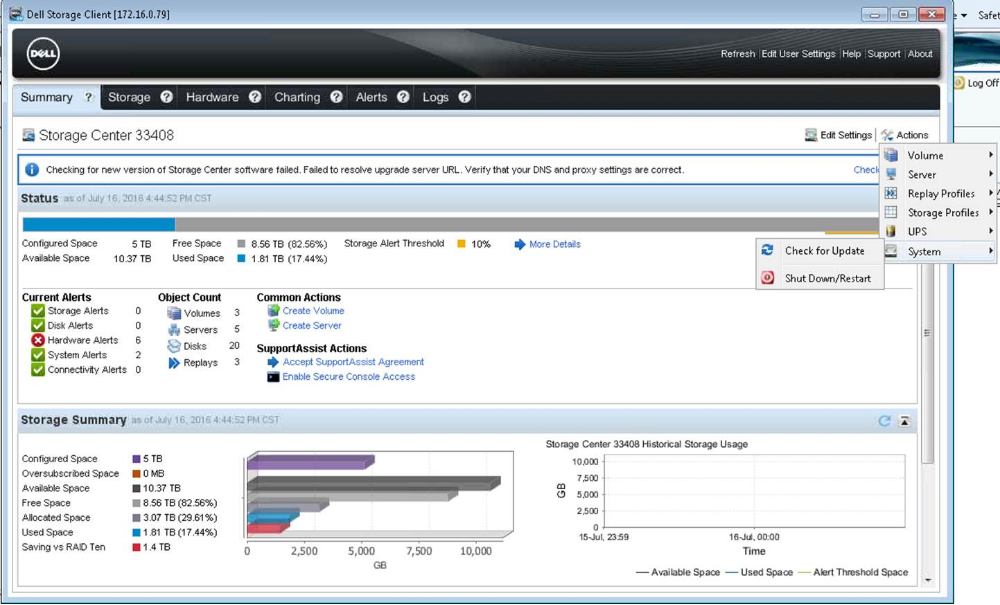Viewport: 1000px width, 605px height.
Task: Click Enable Secure Console Access link
Action: click(x=349, y=377)
